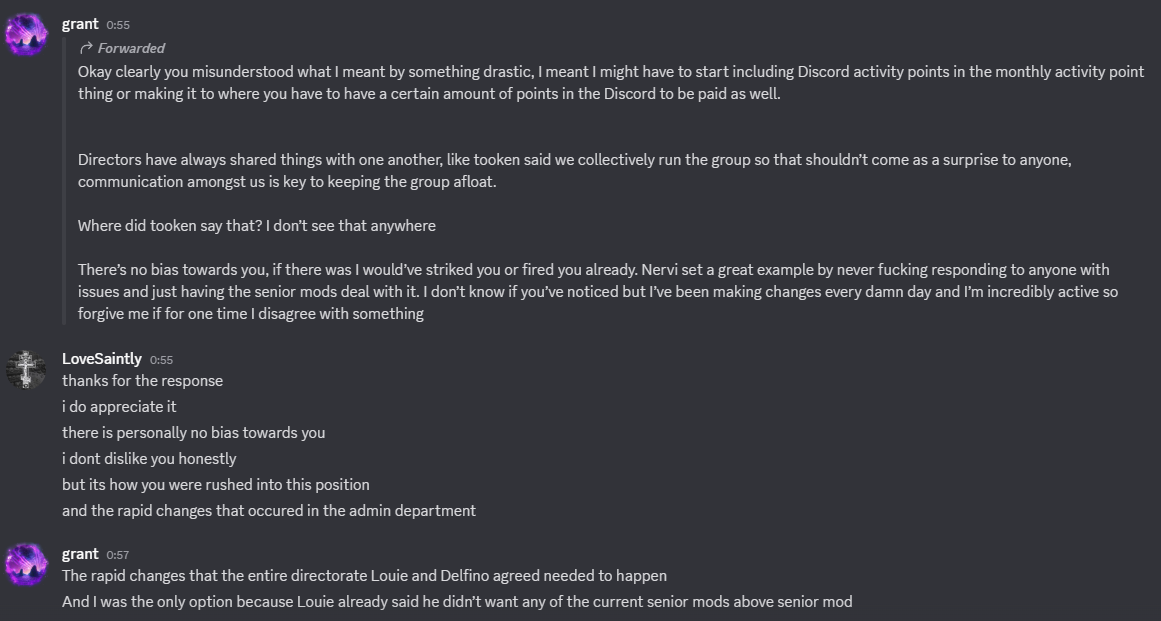Select the "thanks for the response" message

pyautogui.click(x=142, y=380)
